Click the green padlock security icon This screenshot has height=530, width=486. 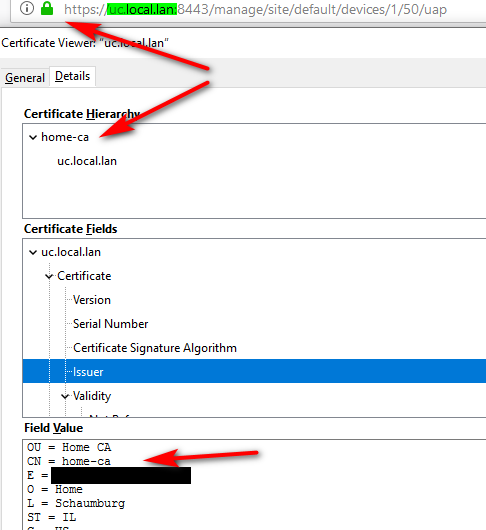coord(47,8)
